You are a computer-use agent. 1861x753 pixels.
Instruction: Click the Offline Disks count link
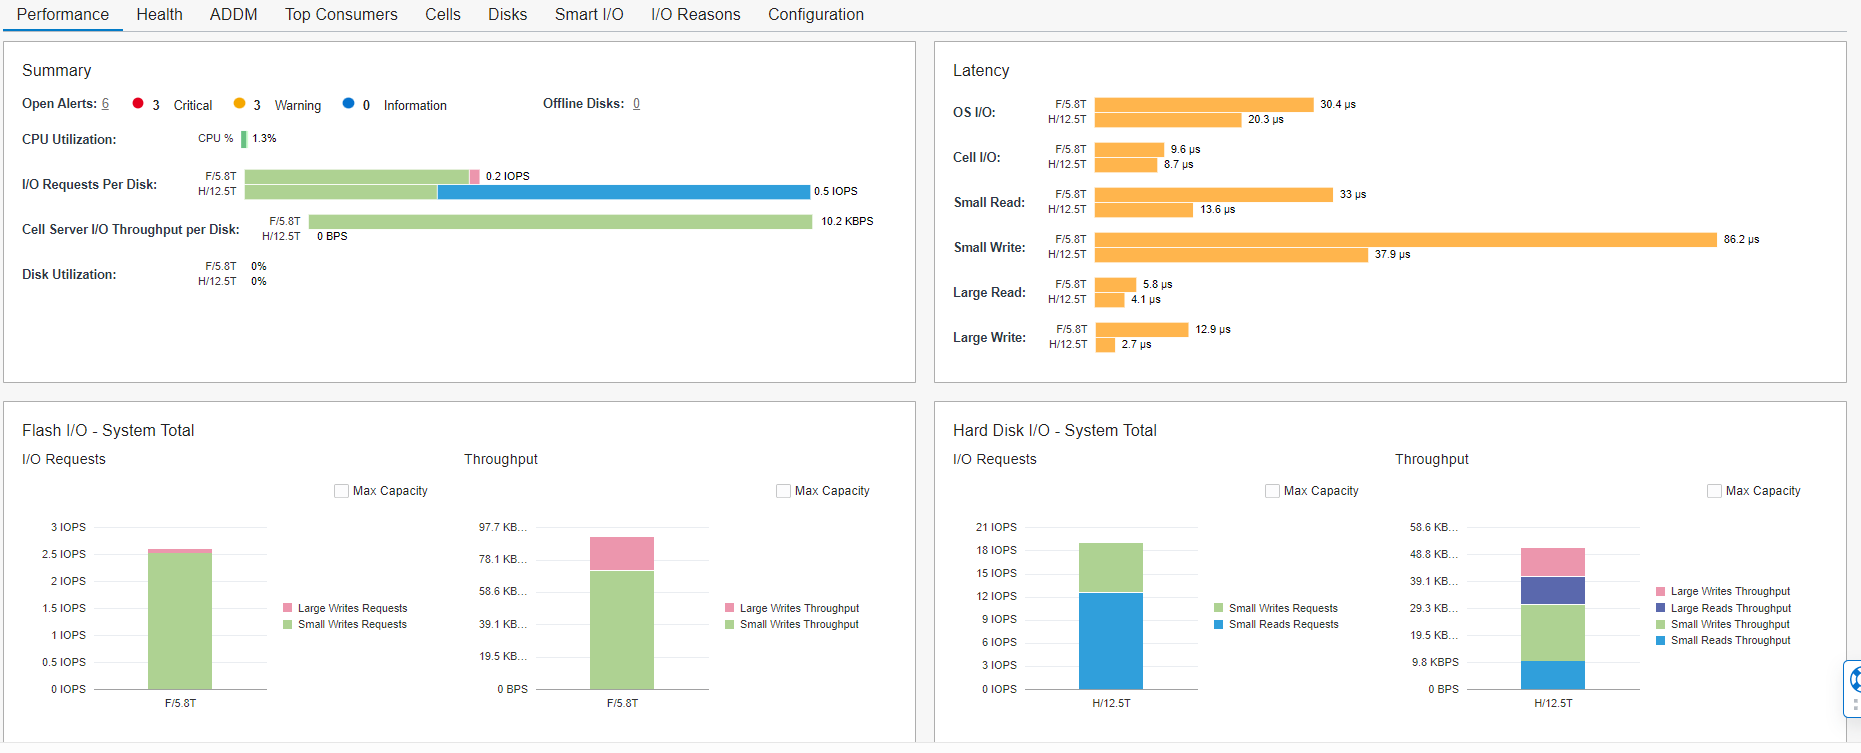point(636,104)
